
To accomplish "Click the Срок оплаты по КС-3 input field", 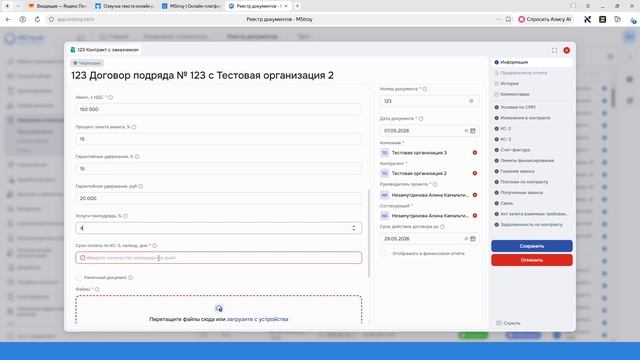I will [x=218, y=258].
